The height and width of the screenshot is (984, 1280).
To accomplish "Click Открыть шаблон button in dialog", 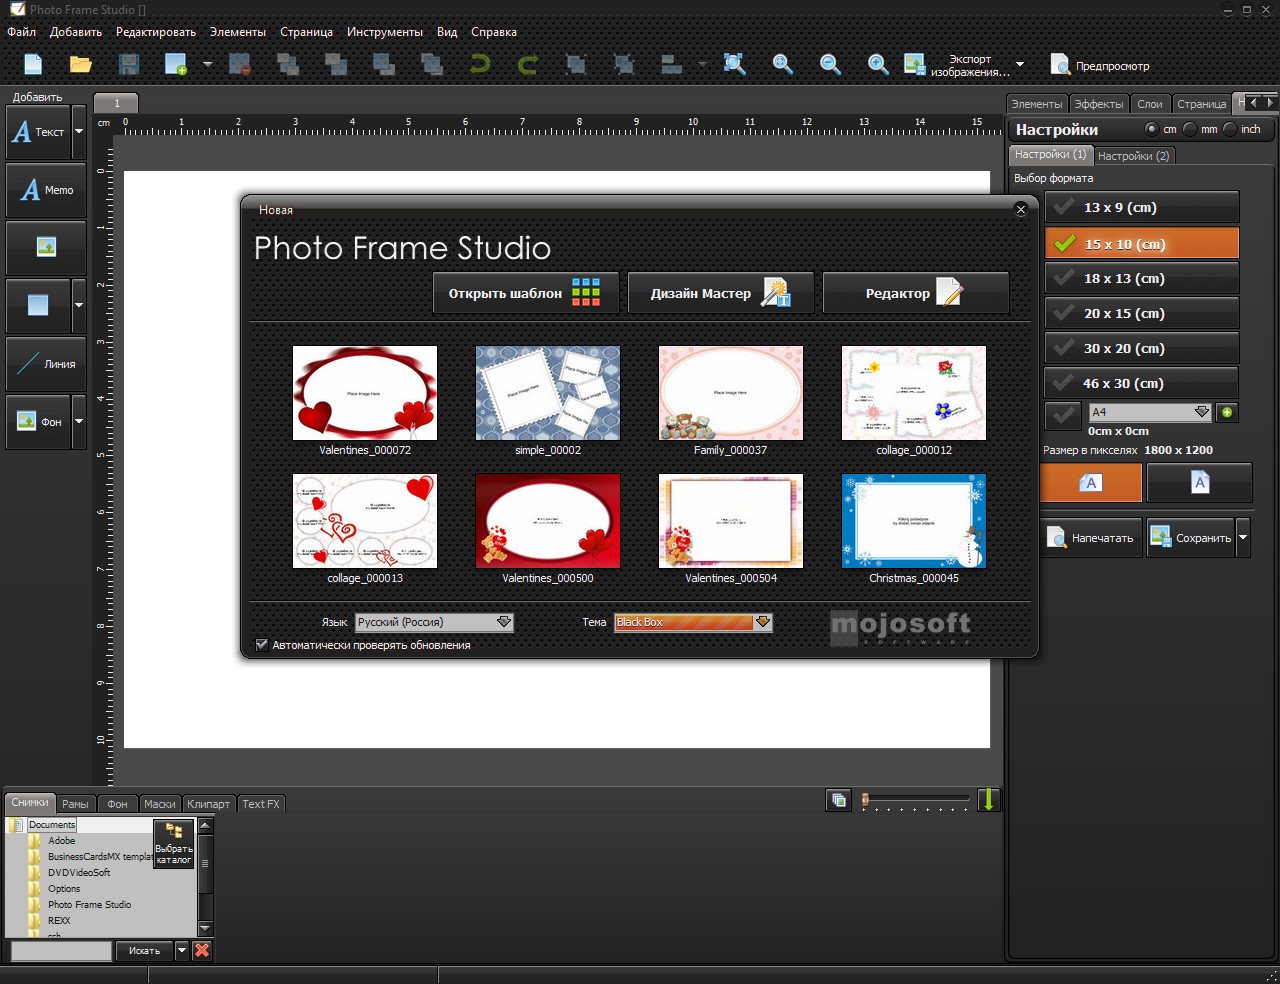I will click(526, 293).
